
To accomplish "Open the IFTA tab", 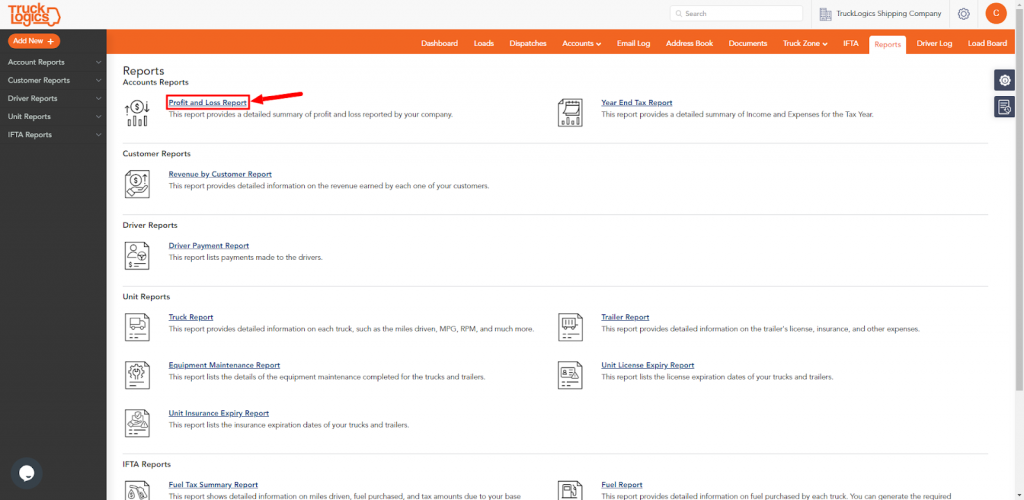I will pyautogui.click(x=851, y=44).
